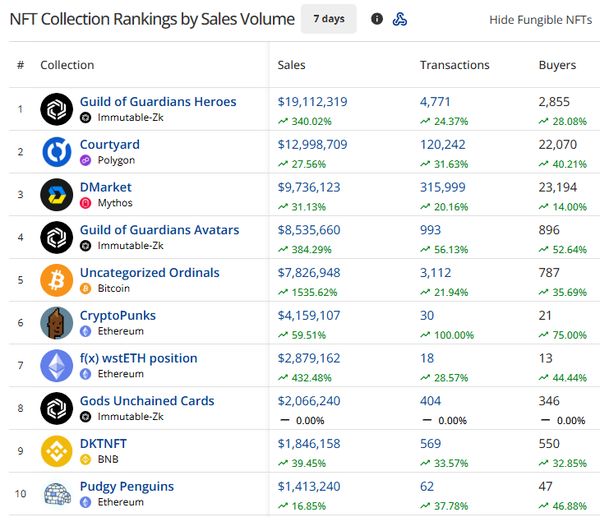Open Uncategorized Ordinals collection link

point(150,272)
